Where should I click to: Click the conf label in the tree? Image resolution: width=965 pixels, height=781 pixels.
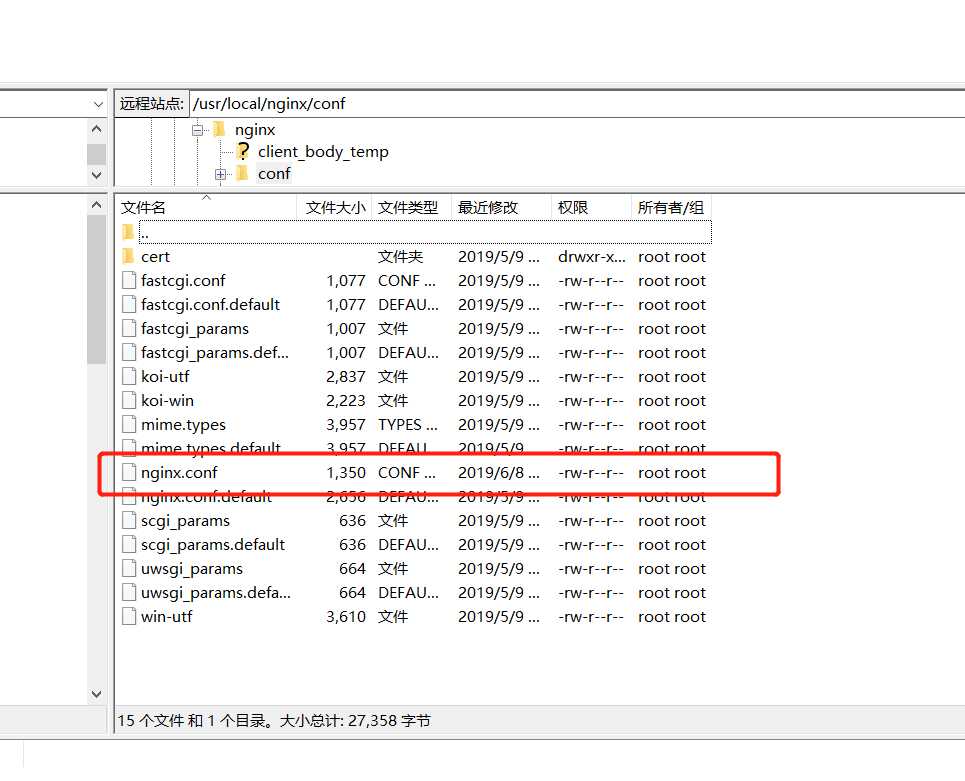[274, 174]
